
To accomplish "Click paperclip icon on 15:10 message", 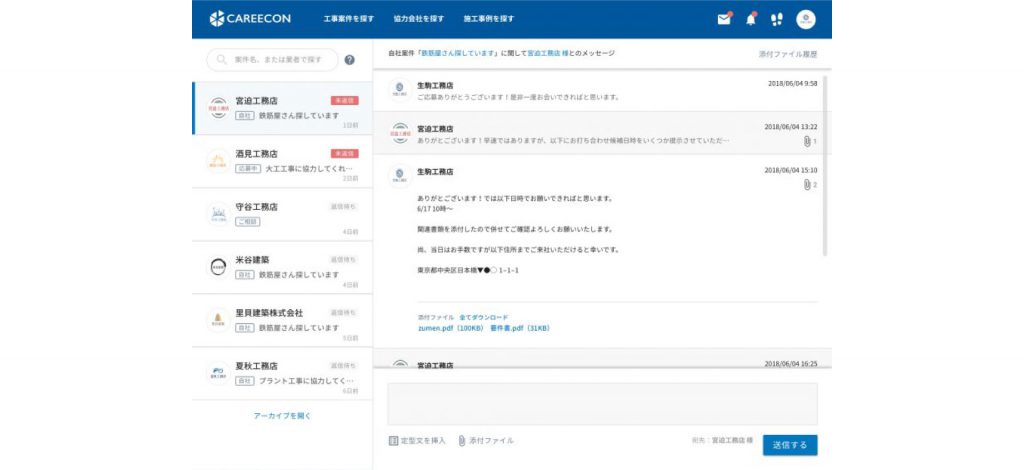I will click(807, 185).
